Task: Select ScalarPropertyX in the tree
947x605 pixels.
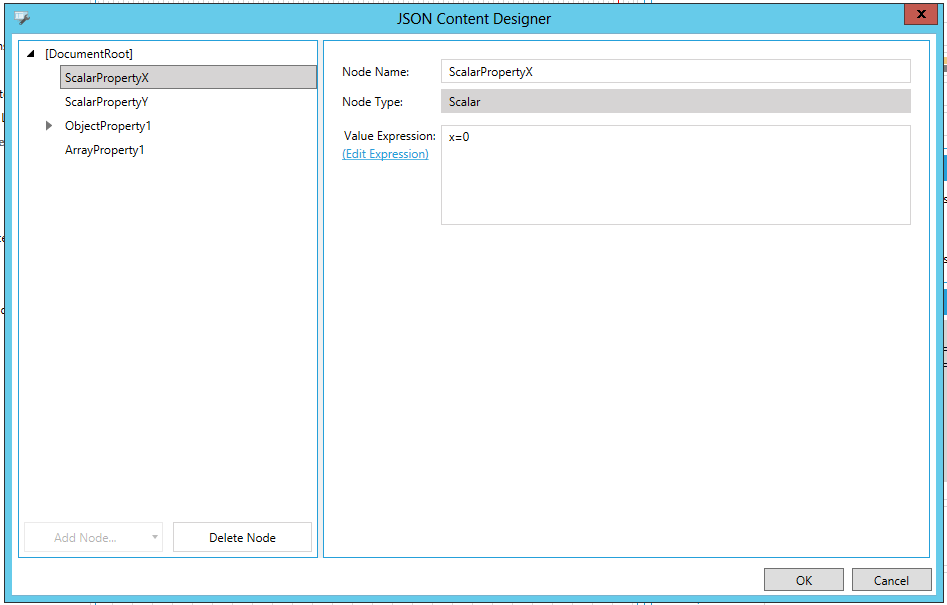Action: tap(107, 78)
